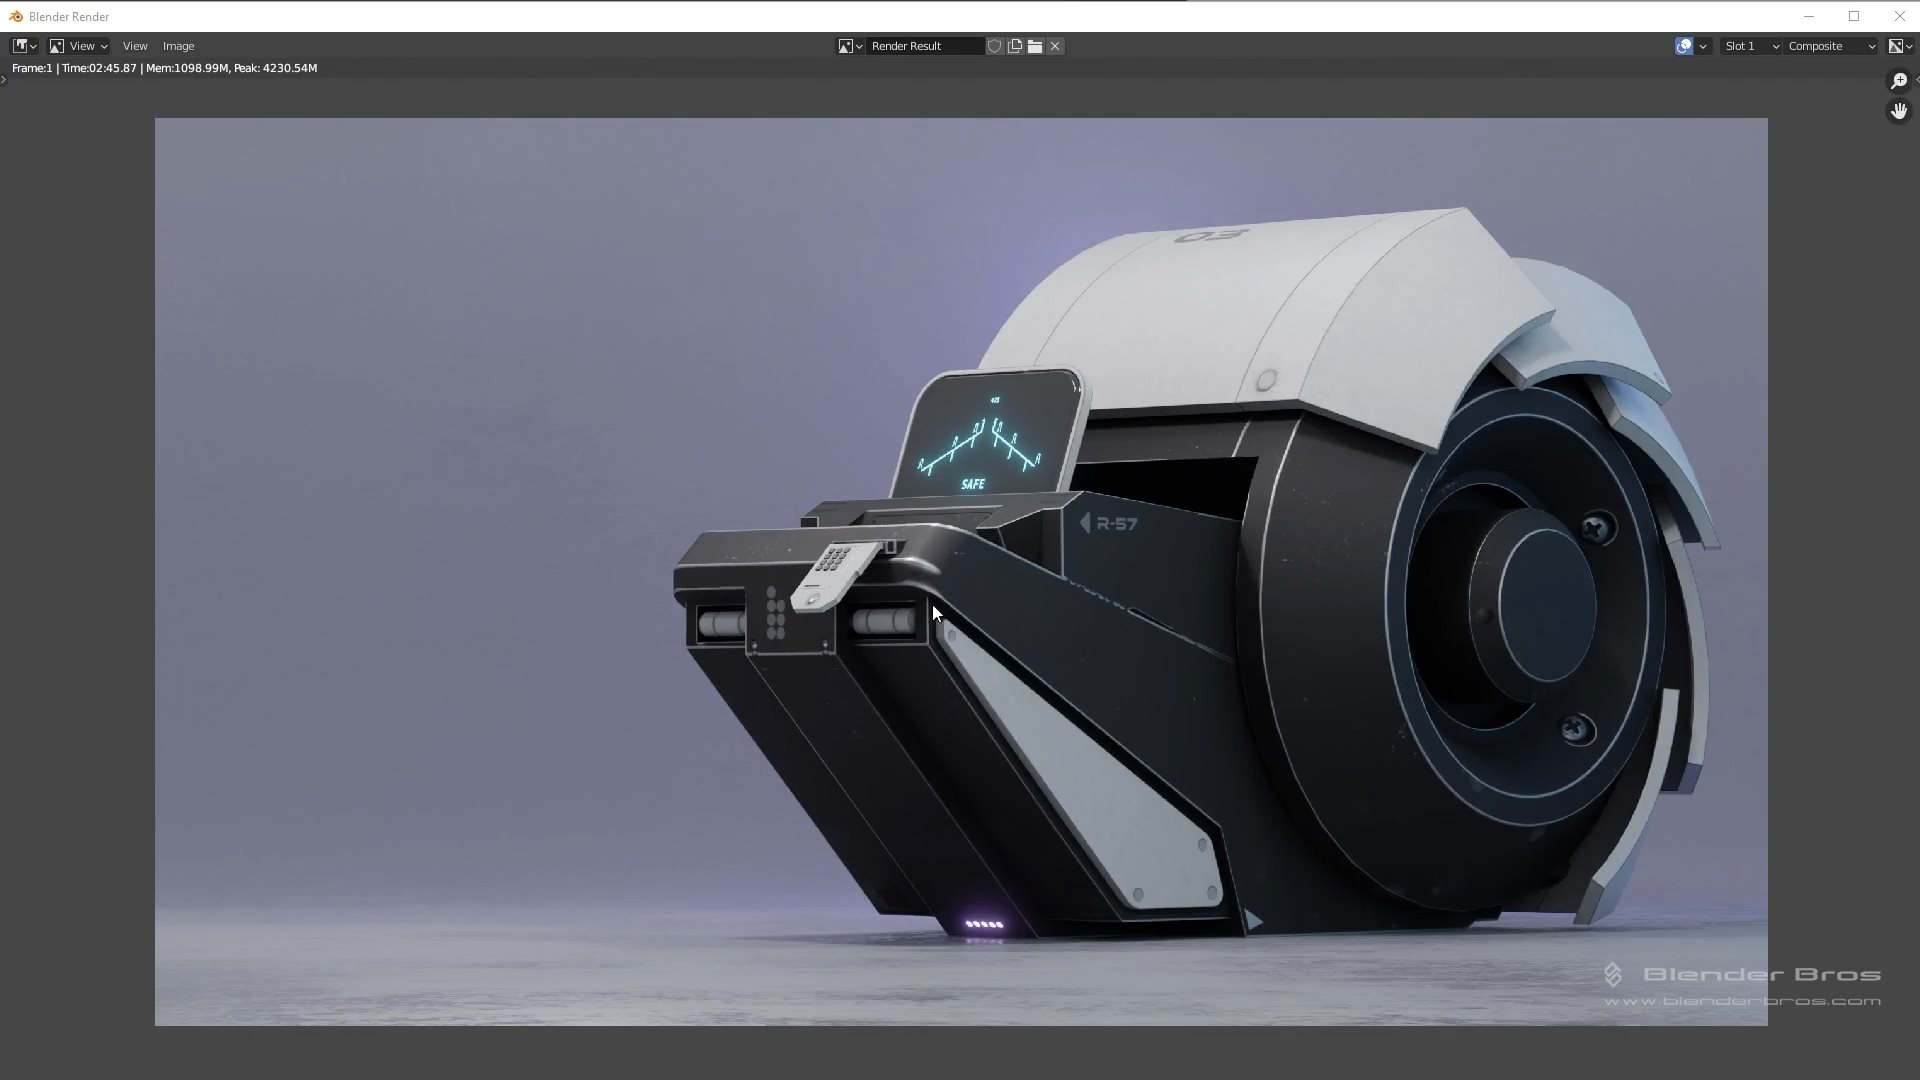The height and width of the screenshot is (1080, 1920).
Task: Open the Image menu
Action: [178, 46]
